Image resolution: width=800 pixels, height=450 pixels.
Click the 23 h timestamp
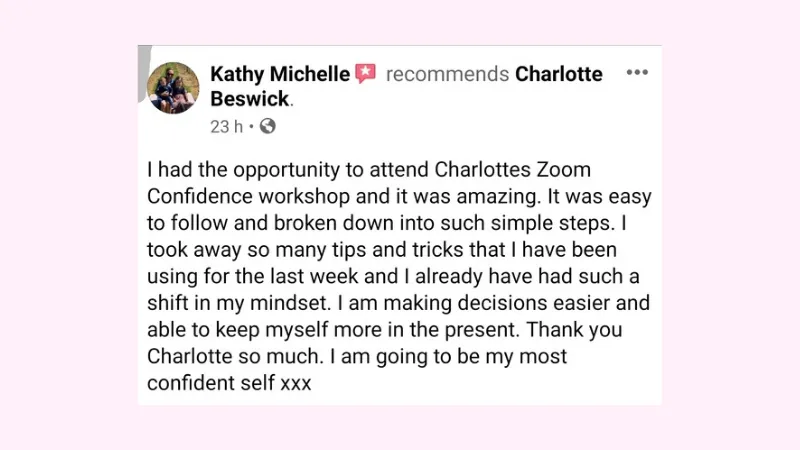[x=227, y=127]
